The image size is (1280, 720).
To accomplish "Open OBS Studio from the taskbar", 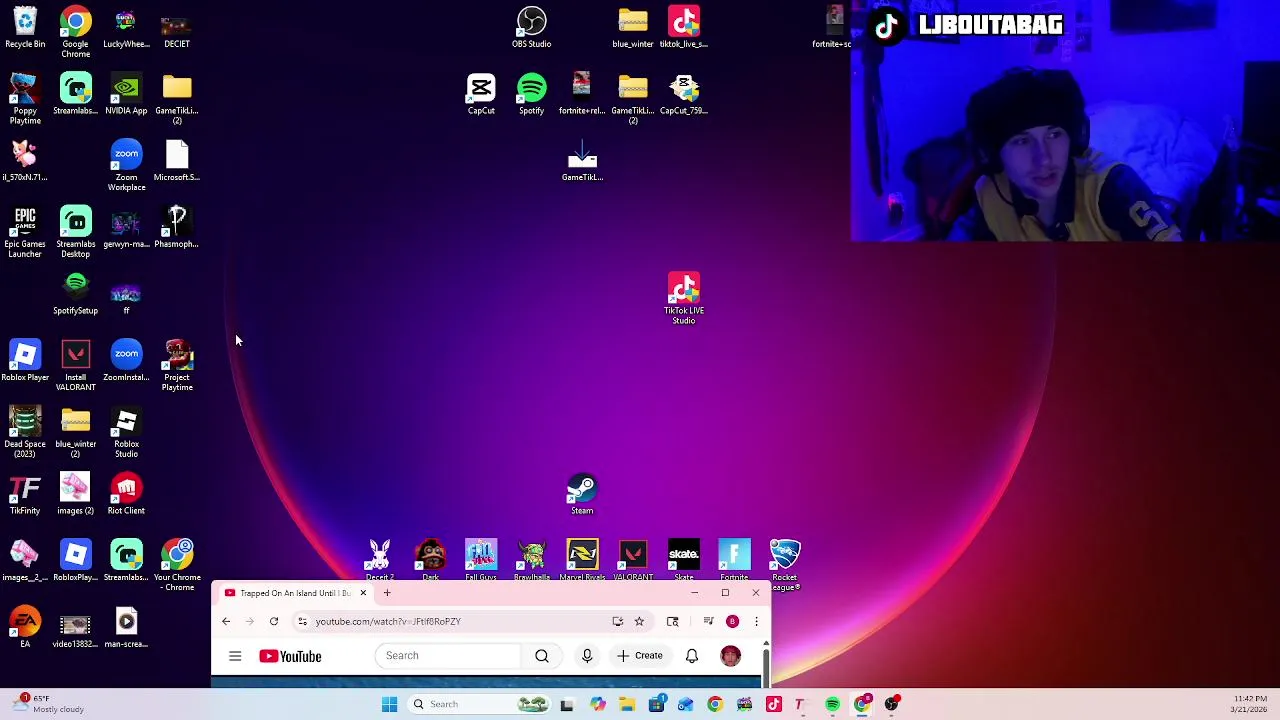I will (x=891, y=704).
